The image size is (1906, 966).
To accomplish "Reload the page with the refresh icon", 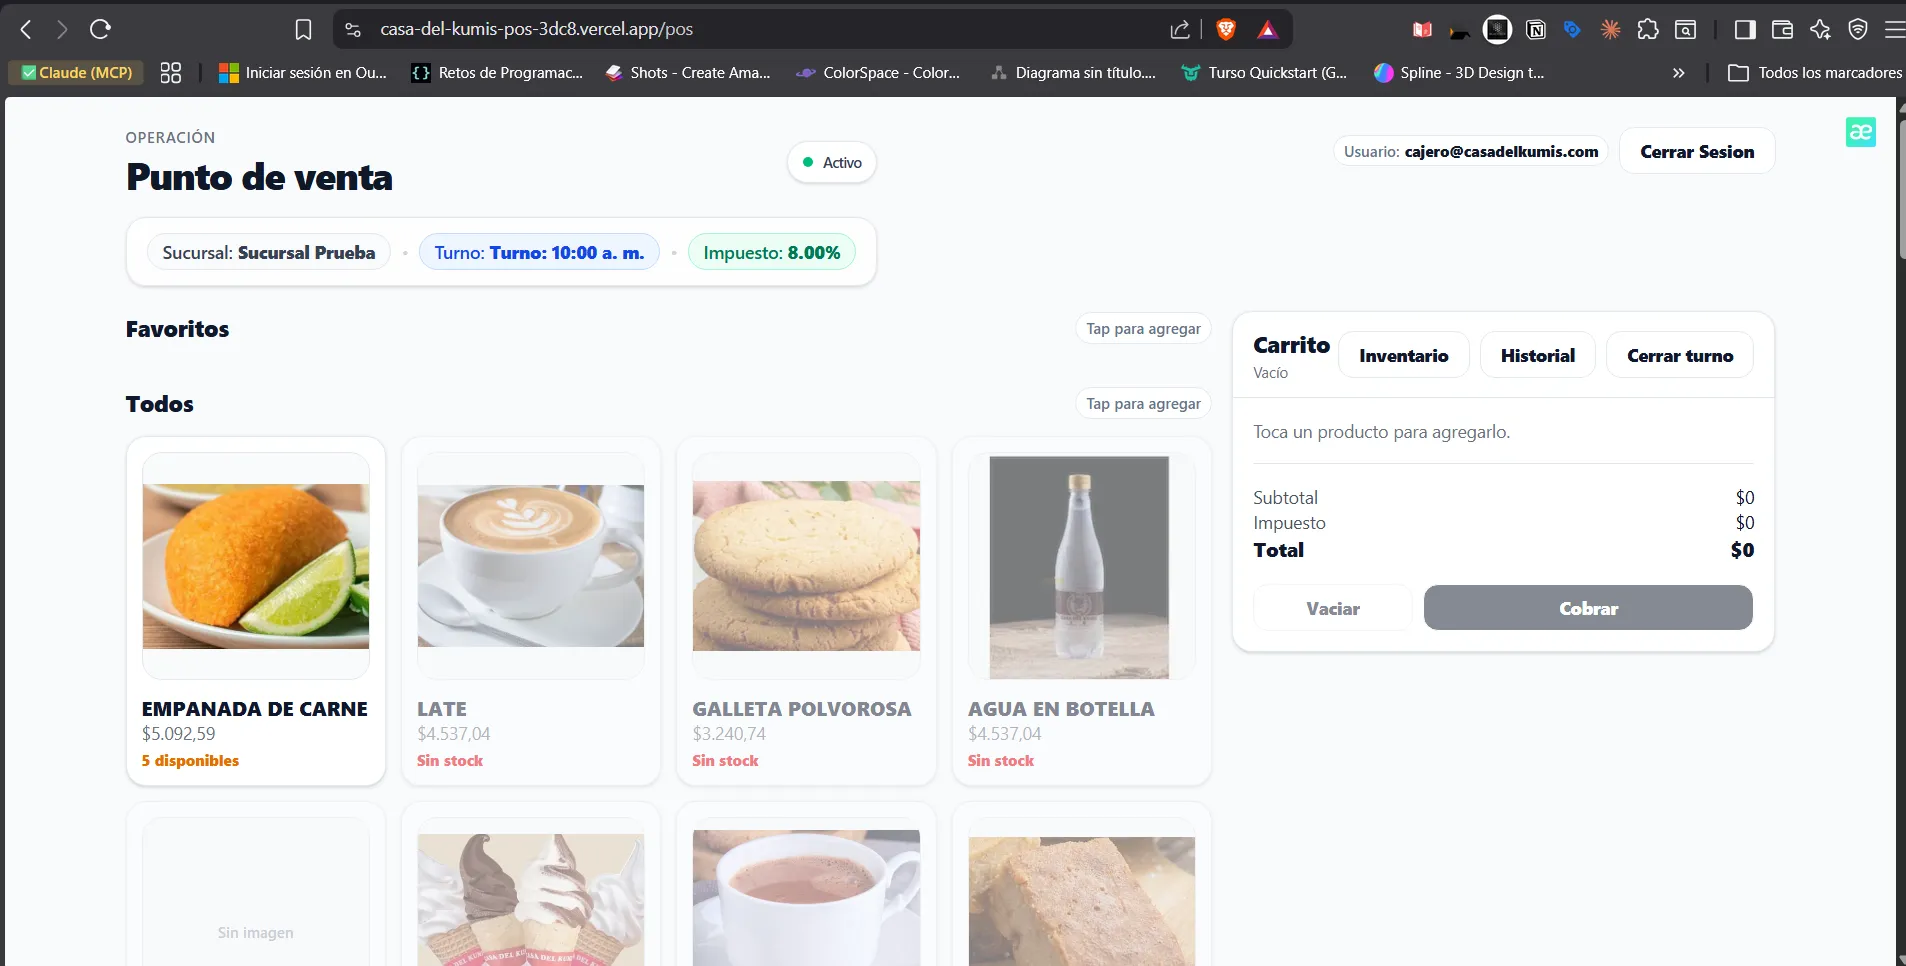I will [100, 30].
